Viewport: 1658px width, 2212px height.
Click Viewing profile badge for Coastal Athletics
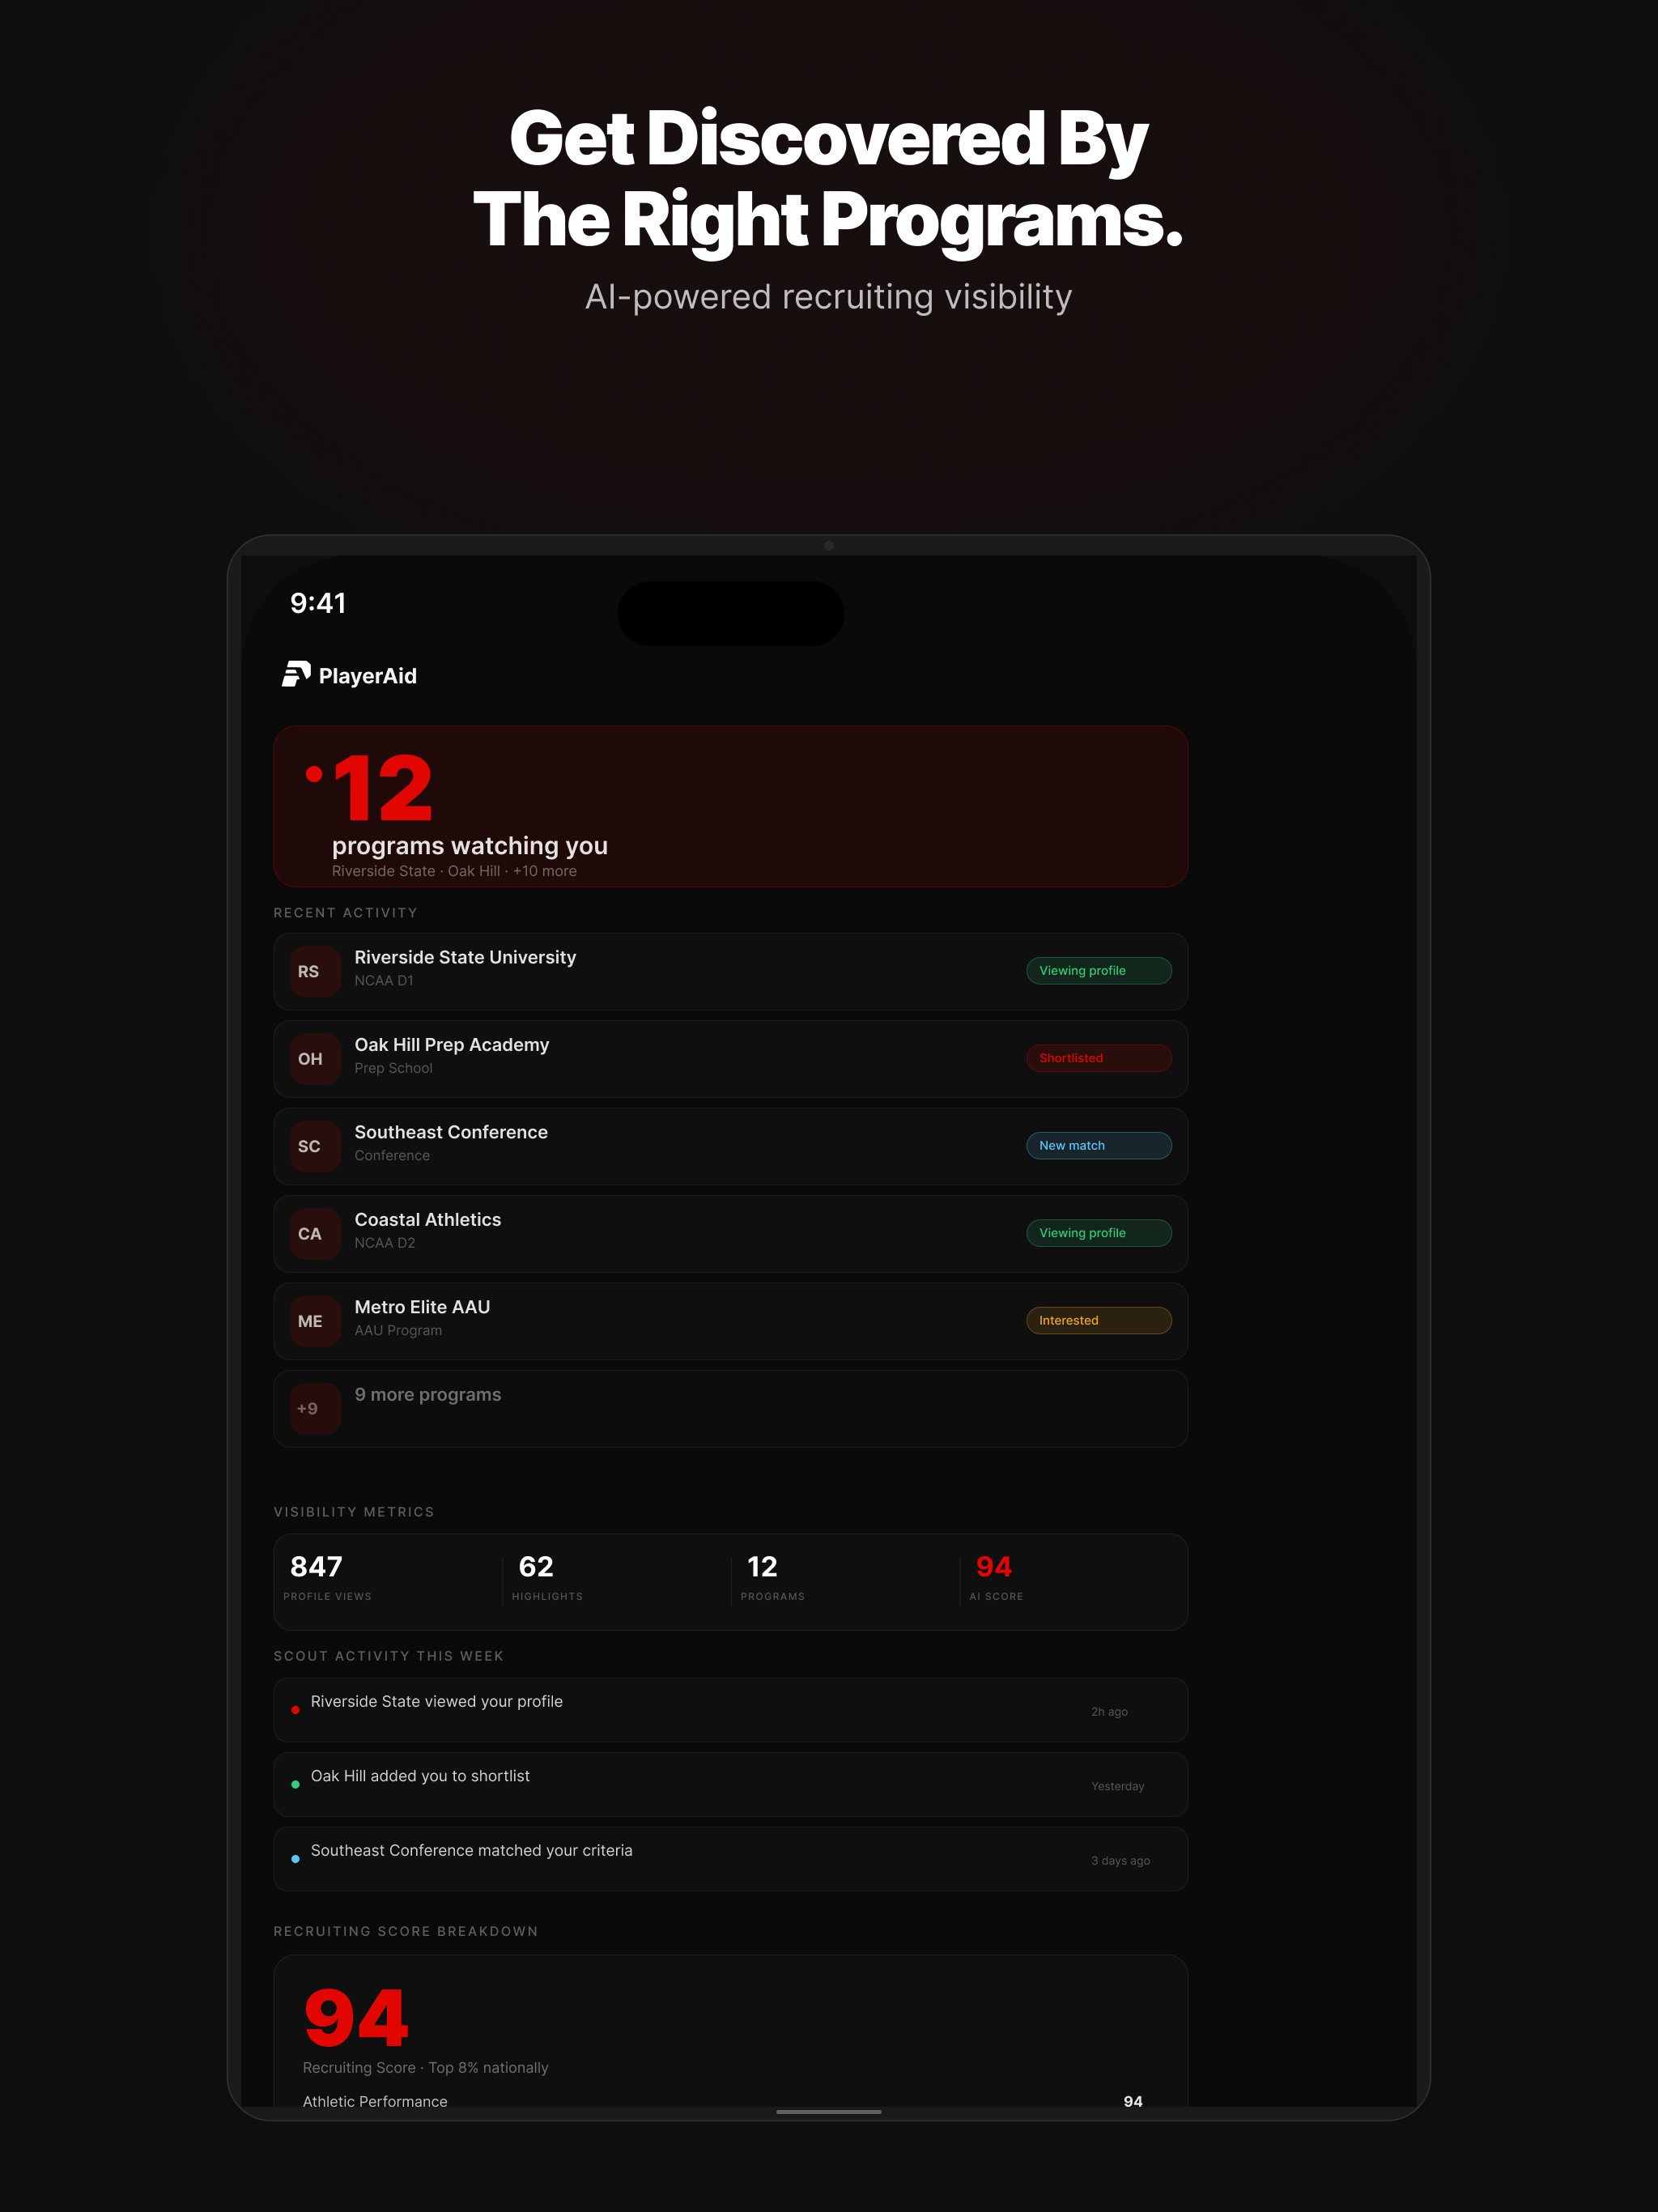(1099, 1233)
